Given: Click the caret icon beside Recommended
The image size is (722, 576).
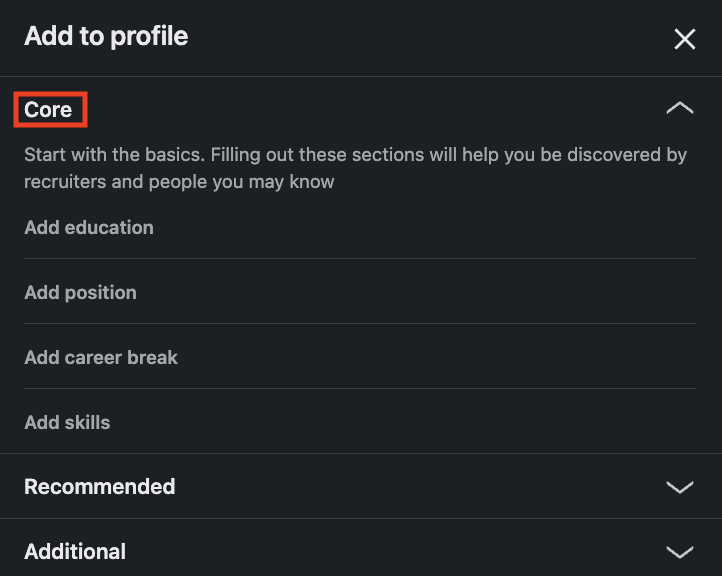Looking at the screenshot, I should click(680, 487).
